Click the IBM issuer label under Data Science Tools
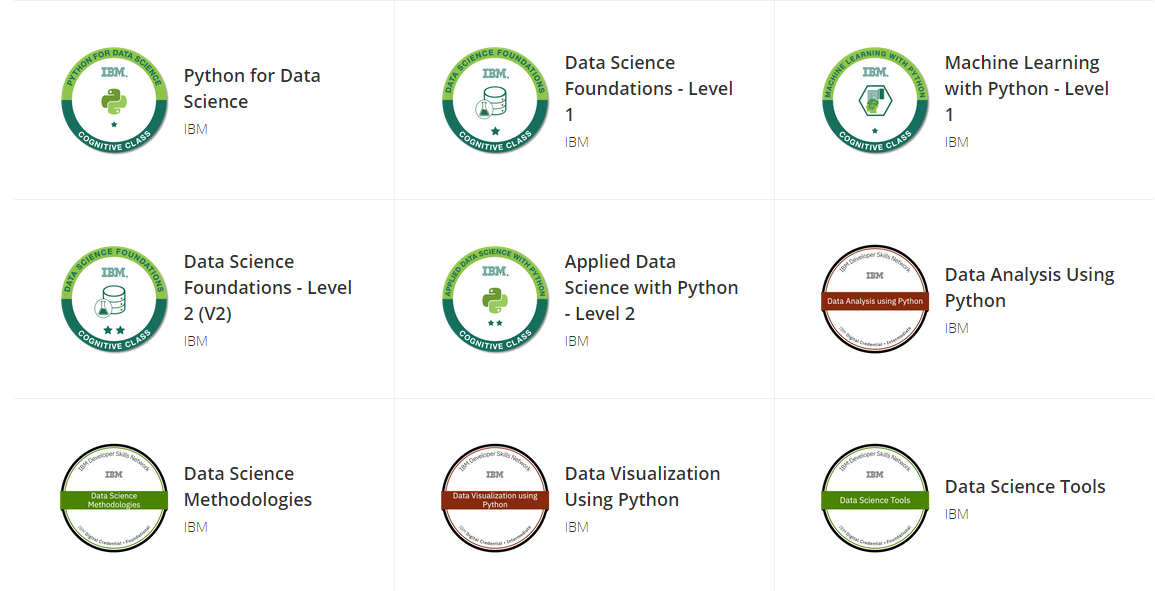This screenshot has height=591, width=1155. pos(957,514)
